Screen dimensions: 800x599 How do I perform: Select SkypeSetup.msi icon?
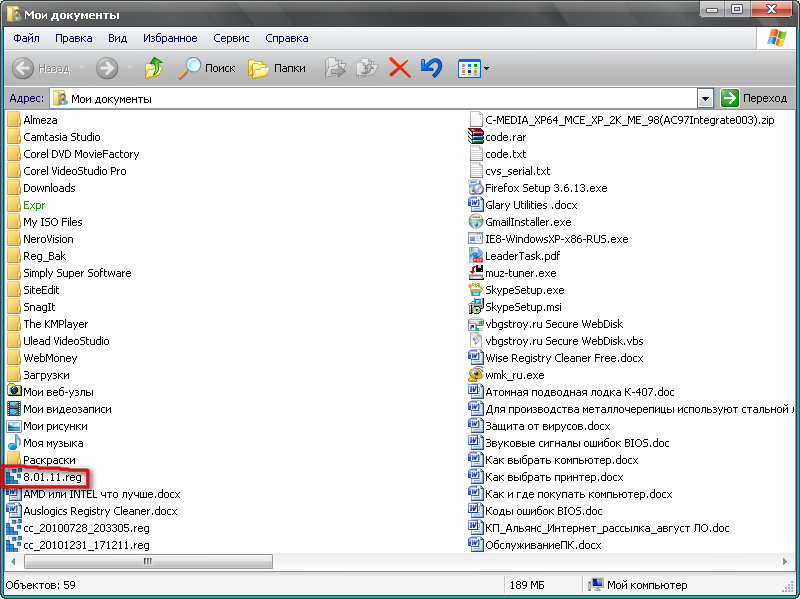click(x=476, y=306)
